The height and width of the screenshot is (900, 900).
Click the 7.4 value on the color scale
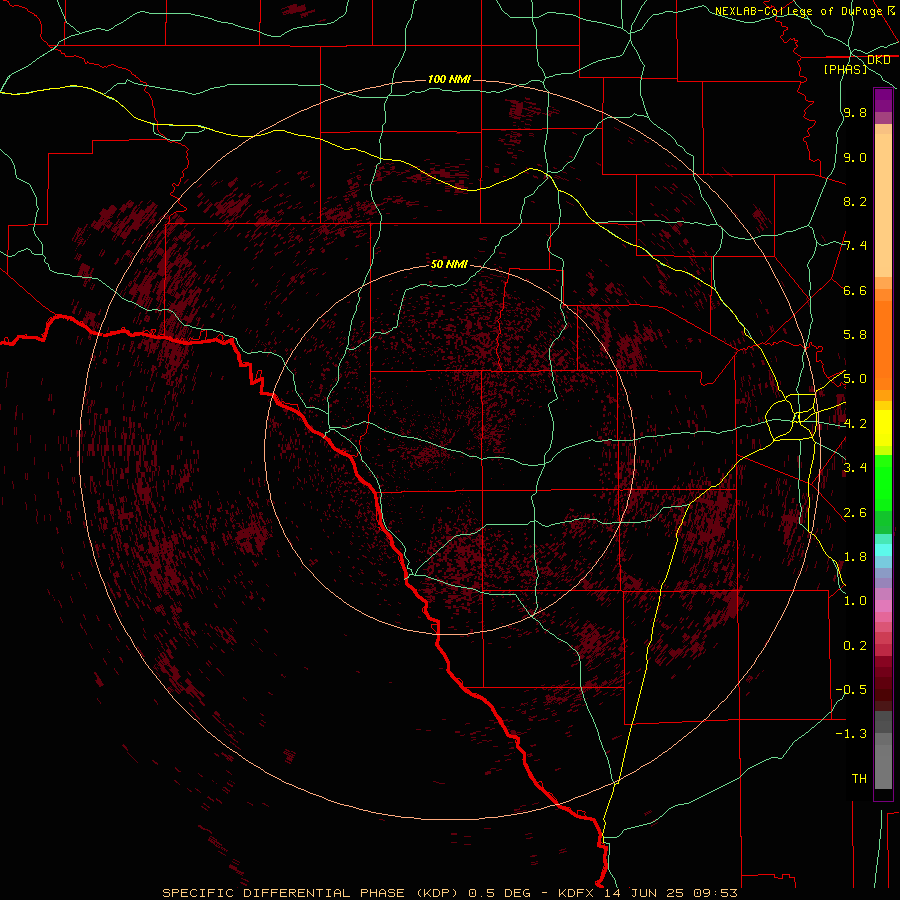pyautogui.click(x=855, y=246)
